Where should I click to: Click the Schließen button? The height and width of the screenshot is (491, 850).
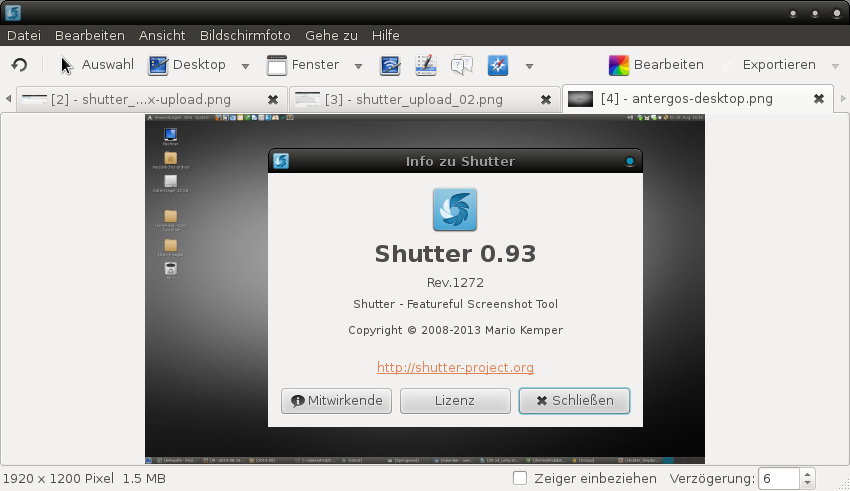point(575,401)
